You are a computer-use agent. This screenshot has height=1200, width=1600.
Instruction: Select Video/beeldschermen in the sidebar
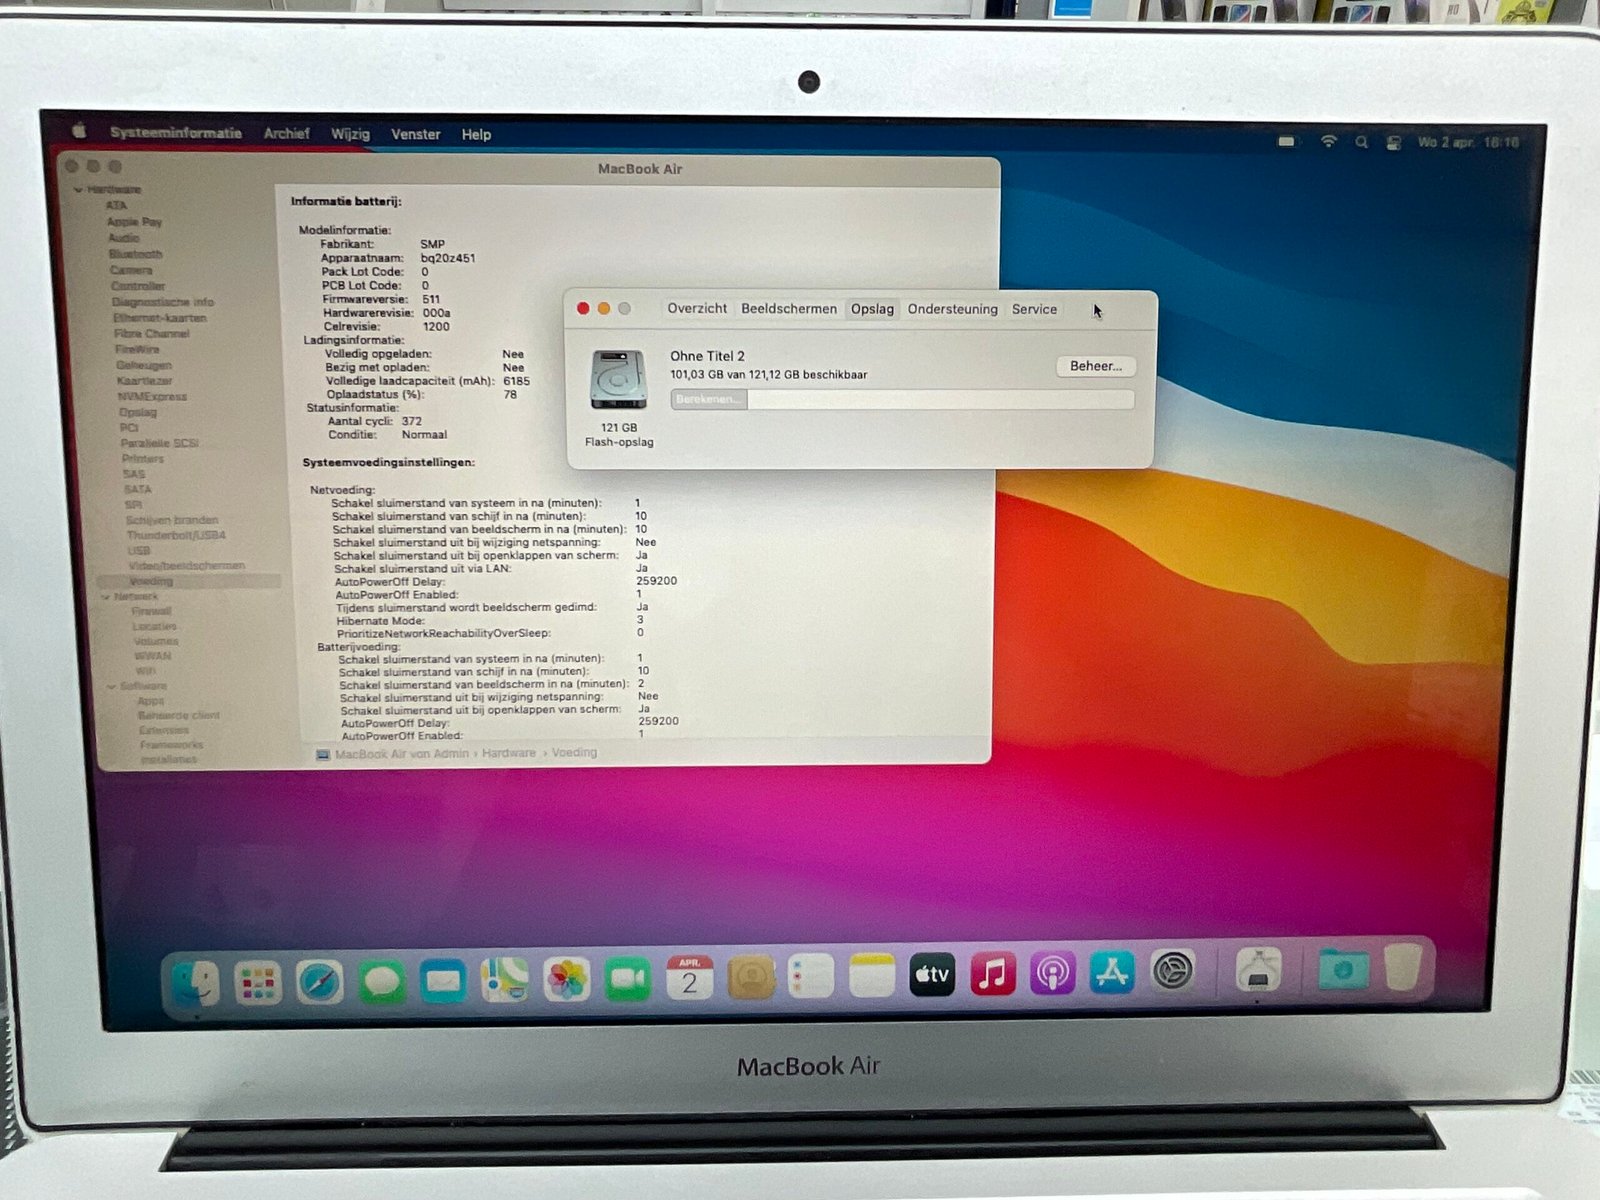[187, 566]
